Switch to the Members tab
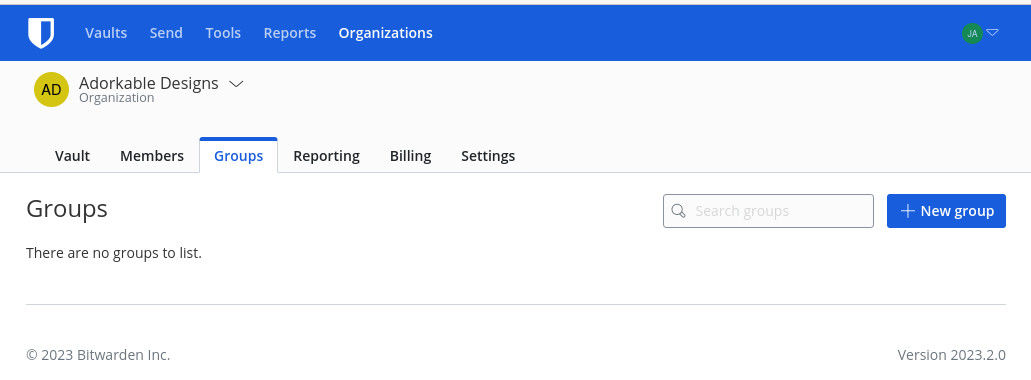The width and height of the screenshot is (1031, 380). coord(152,156)
